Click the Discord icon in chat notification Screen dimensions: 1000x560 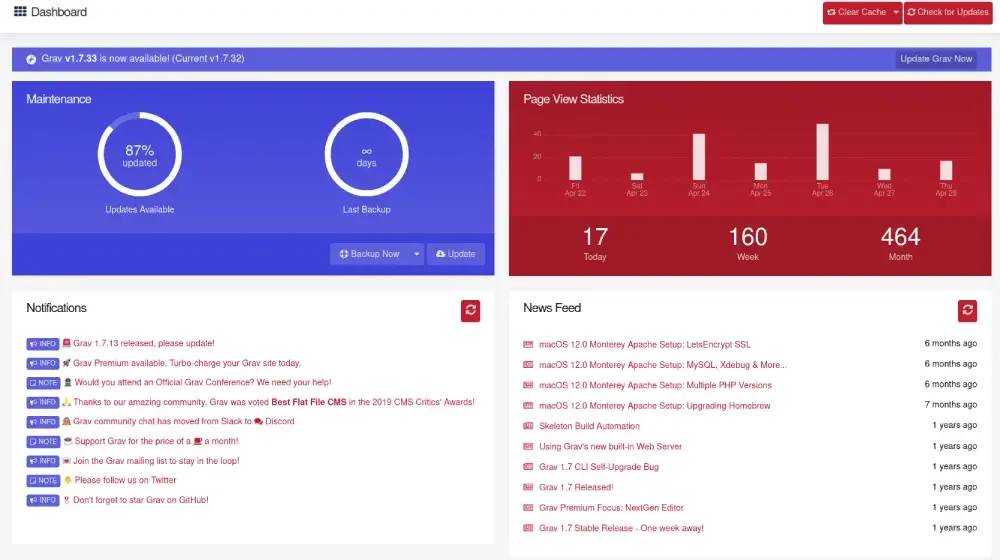pyautogui.click(x=258, y=422)
